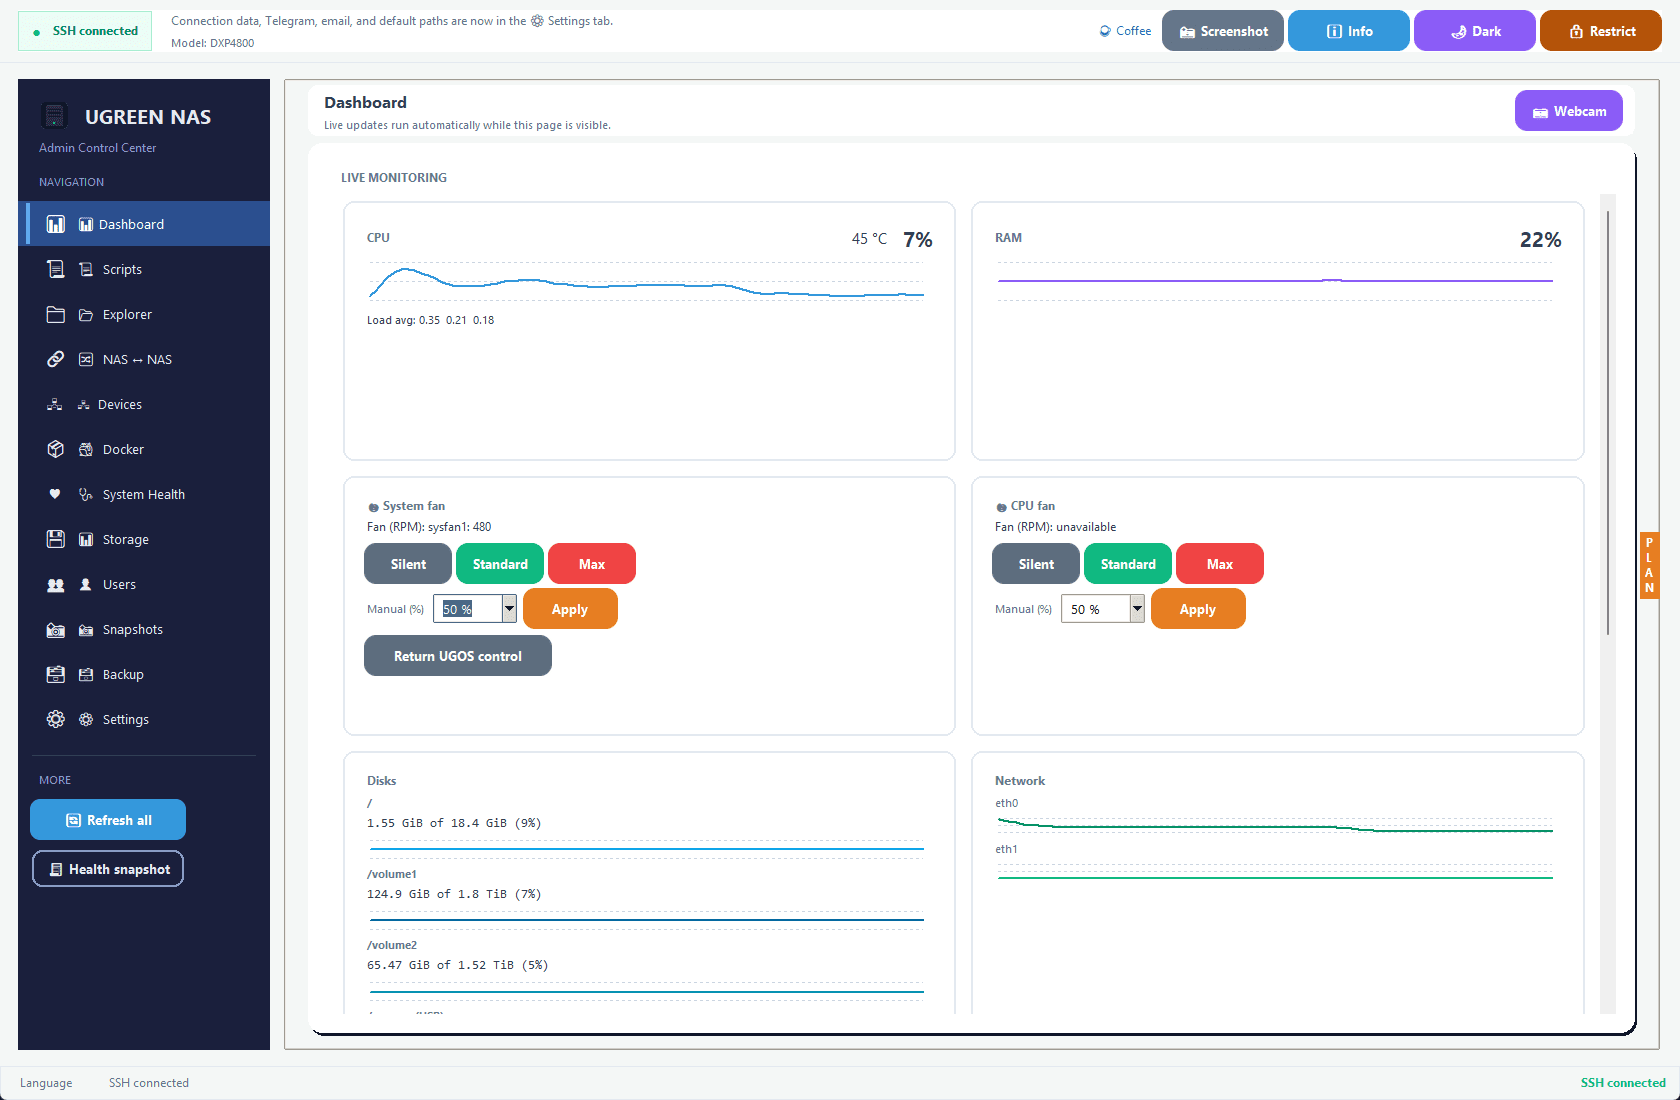
Task: Click Refresh all in the sidebar
Action: [x=108, y=820]
